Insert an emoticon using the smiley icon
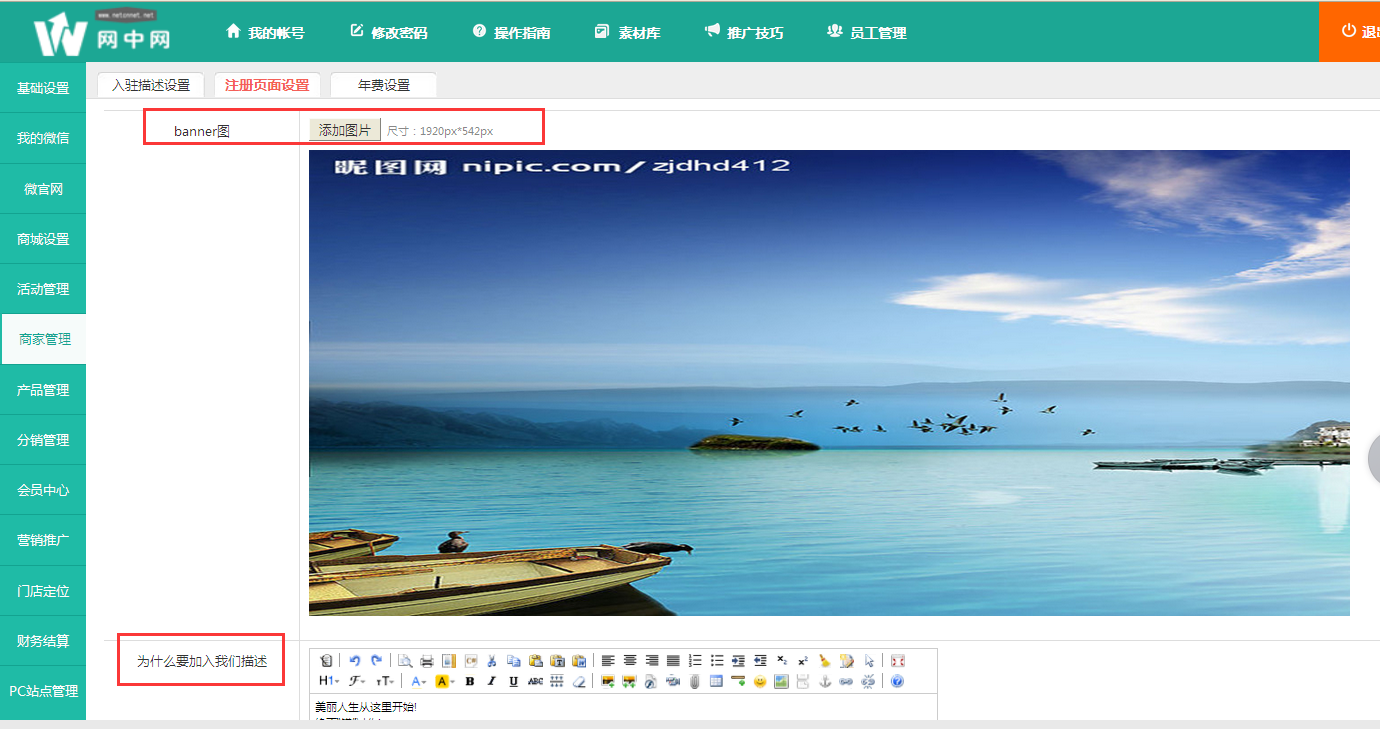Screen dimensions: 1380x729 760,682
